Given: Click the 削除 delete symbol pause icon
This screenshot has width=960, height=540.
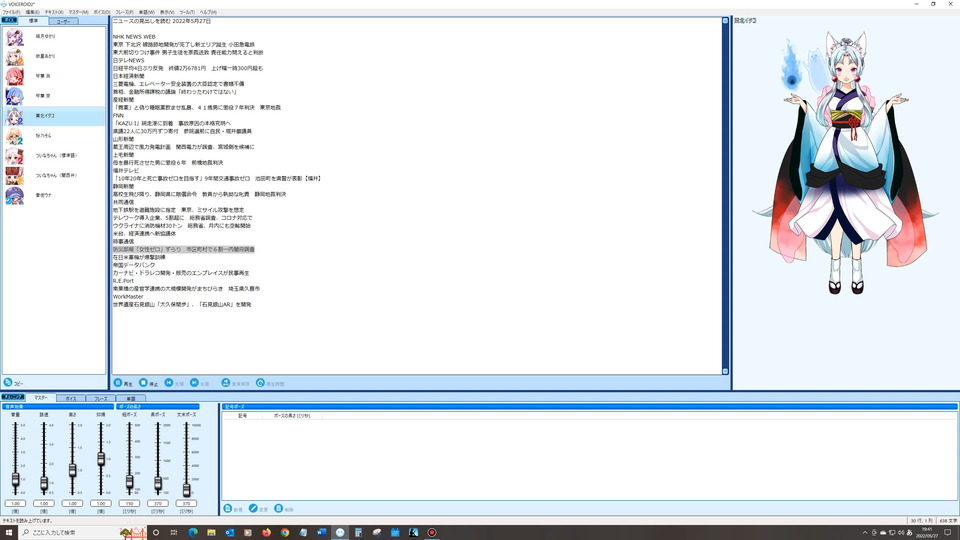Looking at the screenshot, I should pyautogui.click(x=279, y=509).
